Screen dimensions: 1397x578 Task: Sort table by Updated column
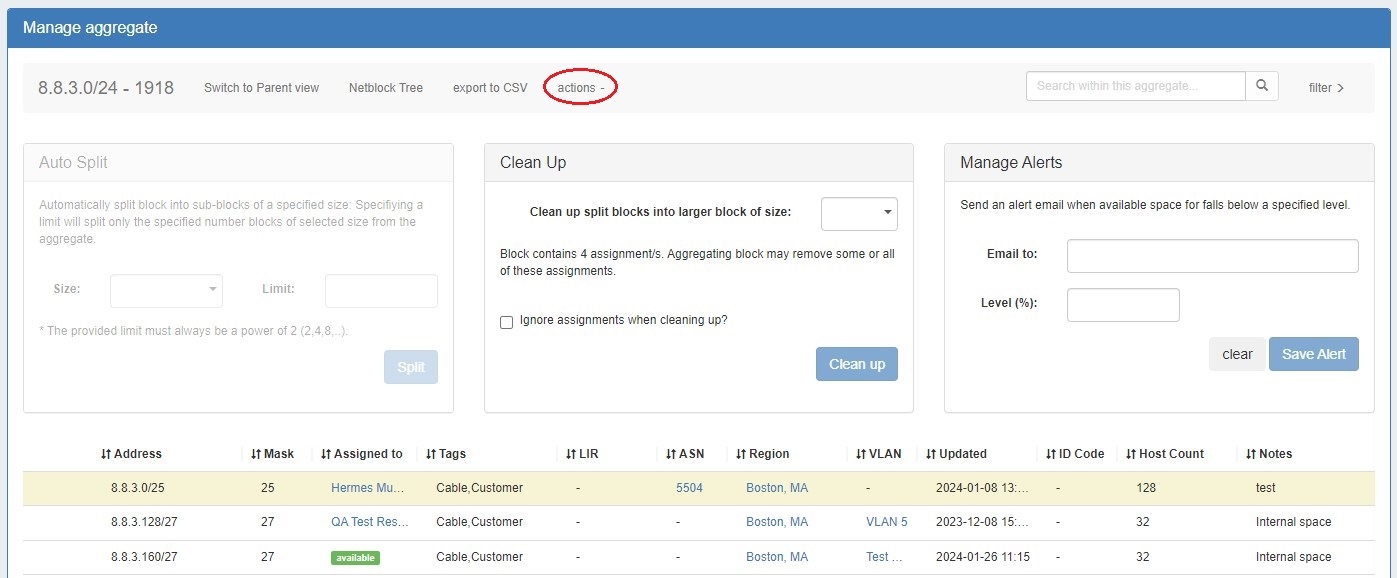[956, 454]
